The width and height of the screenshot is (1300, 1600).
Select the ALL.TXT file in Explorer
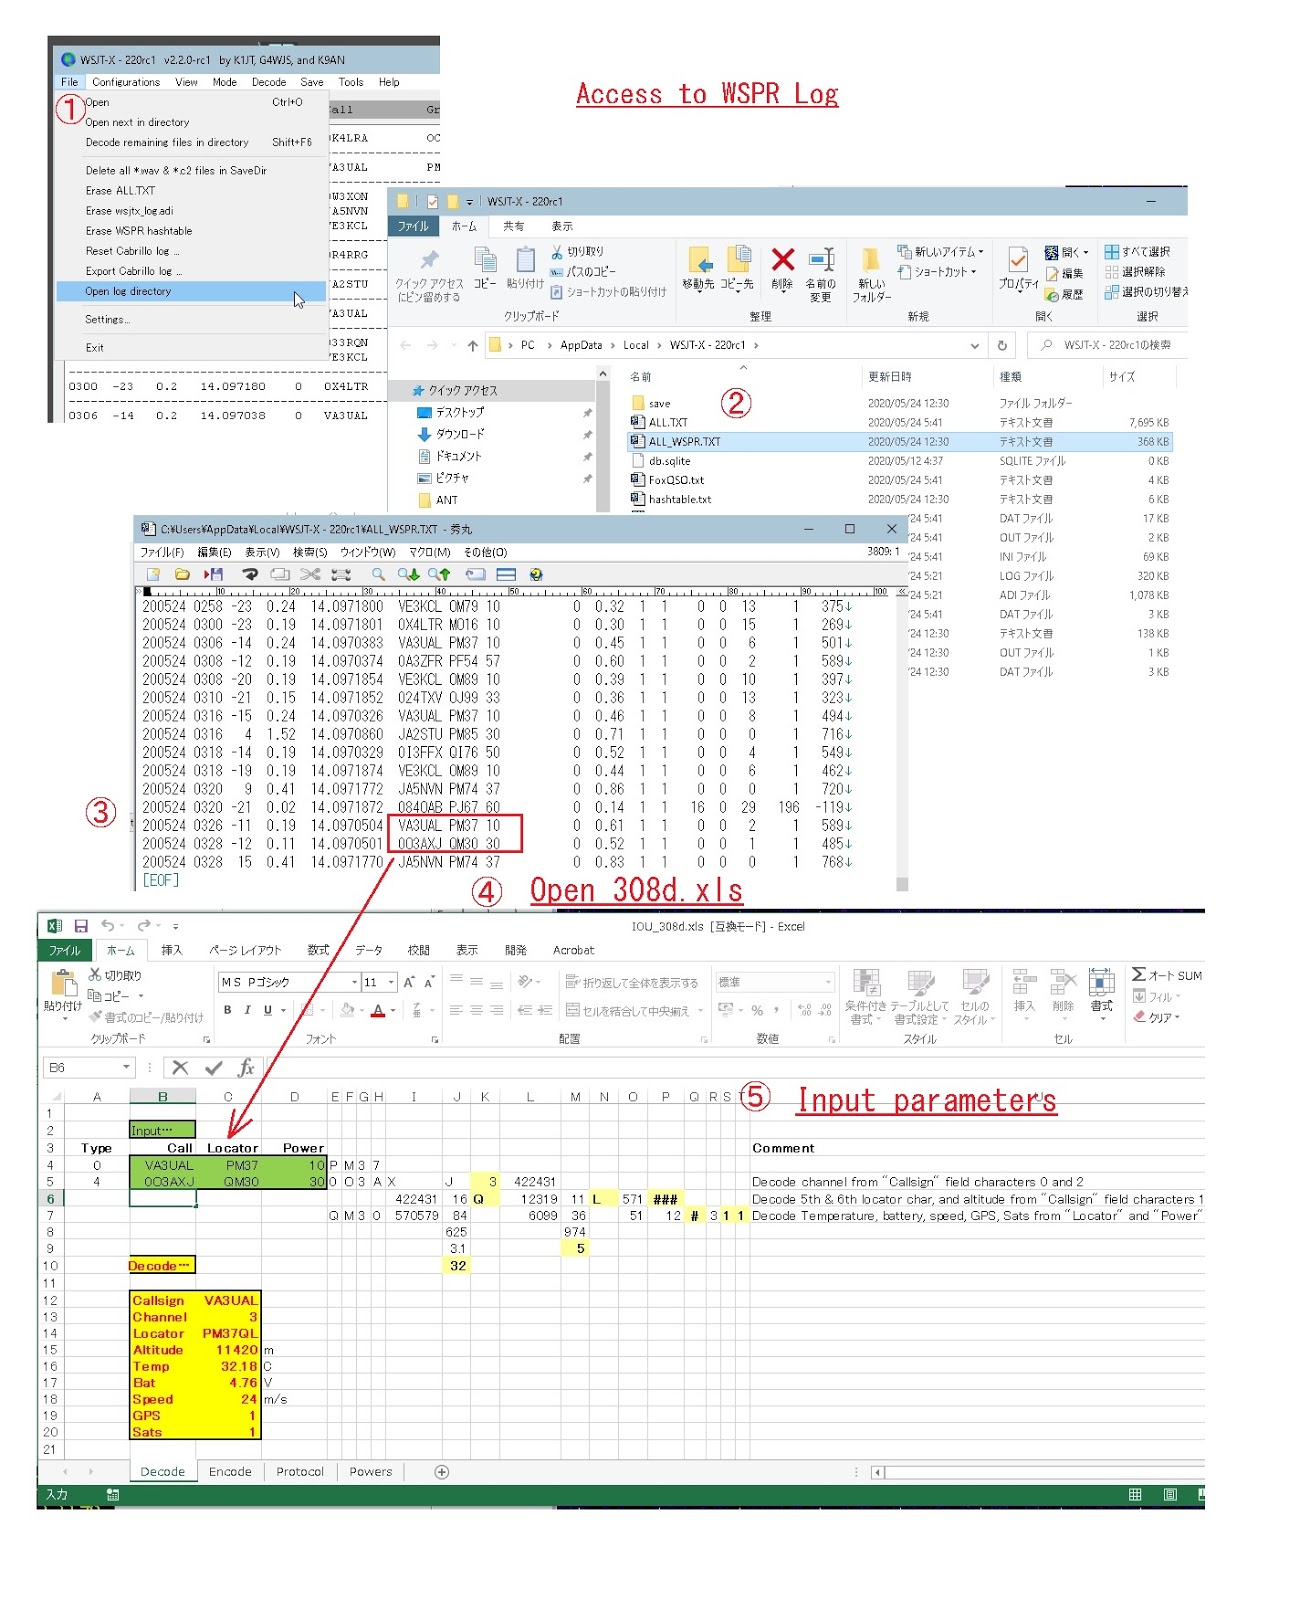(667, 422)
